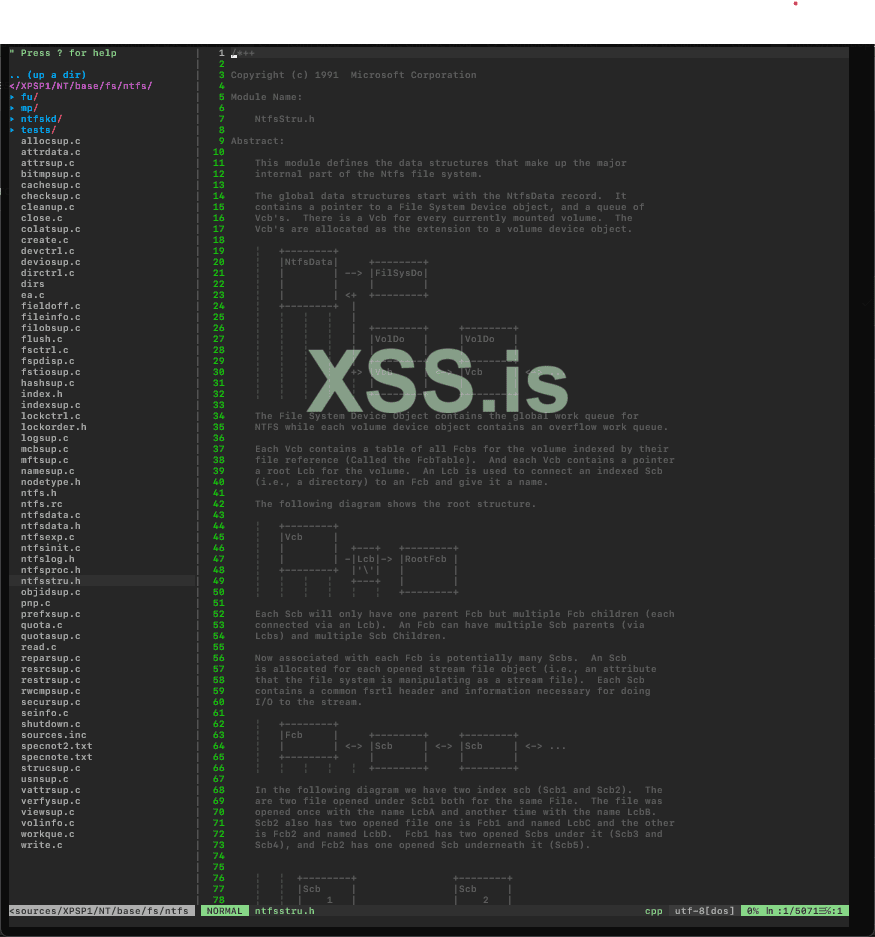Click utf-8[dos] encoding indicator
The width and height of the screenshot is (875, 937).
click(705, 911)
